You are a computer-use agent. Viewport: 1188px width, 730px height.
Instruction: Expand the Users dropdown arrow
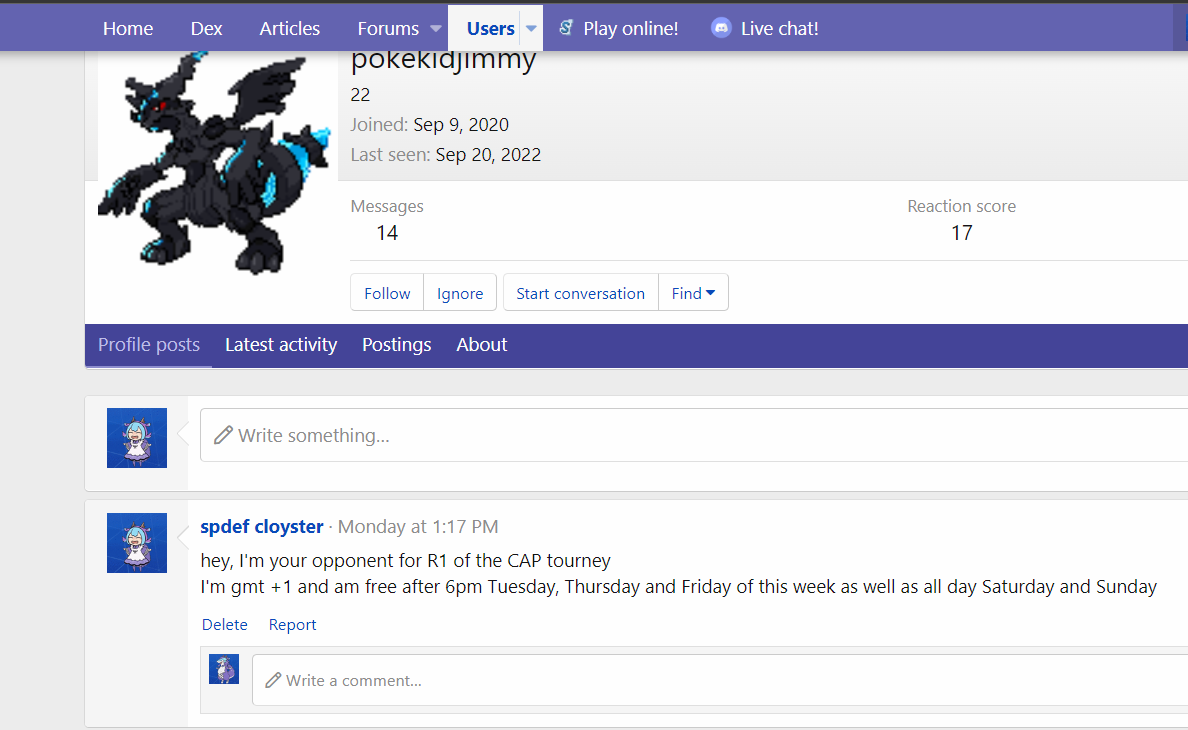(531, 29)
